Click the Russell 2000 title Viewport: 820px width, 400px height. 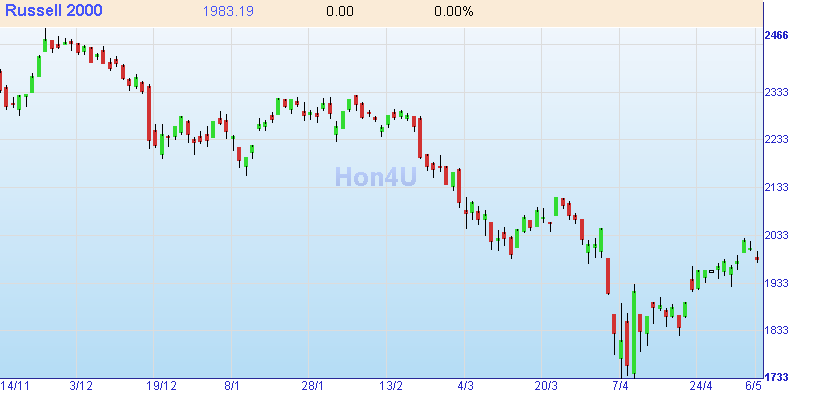54,11
